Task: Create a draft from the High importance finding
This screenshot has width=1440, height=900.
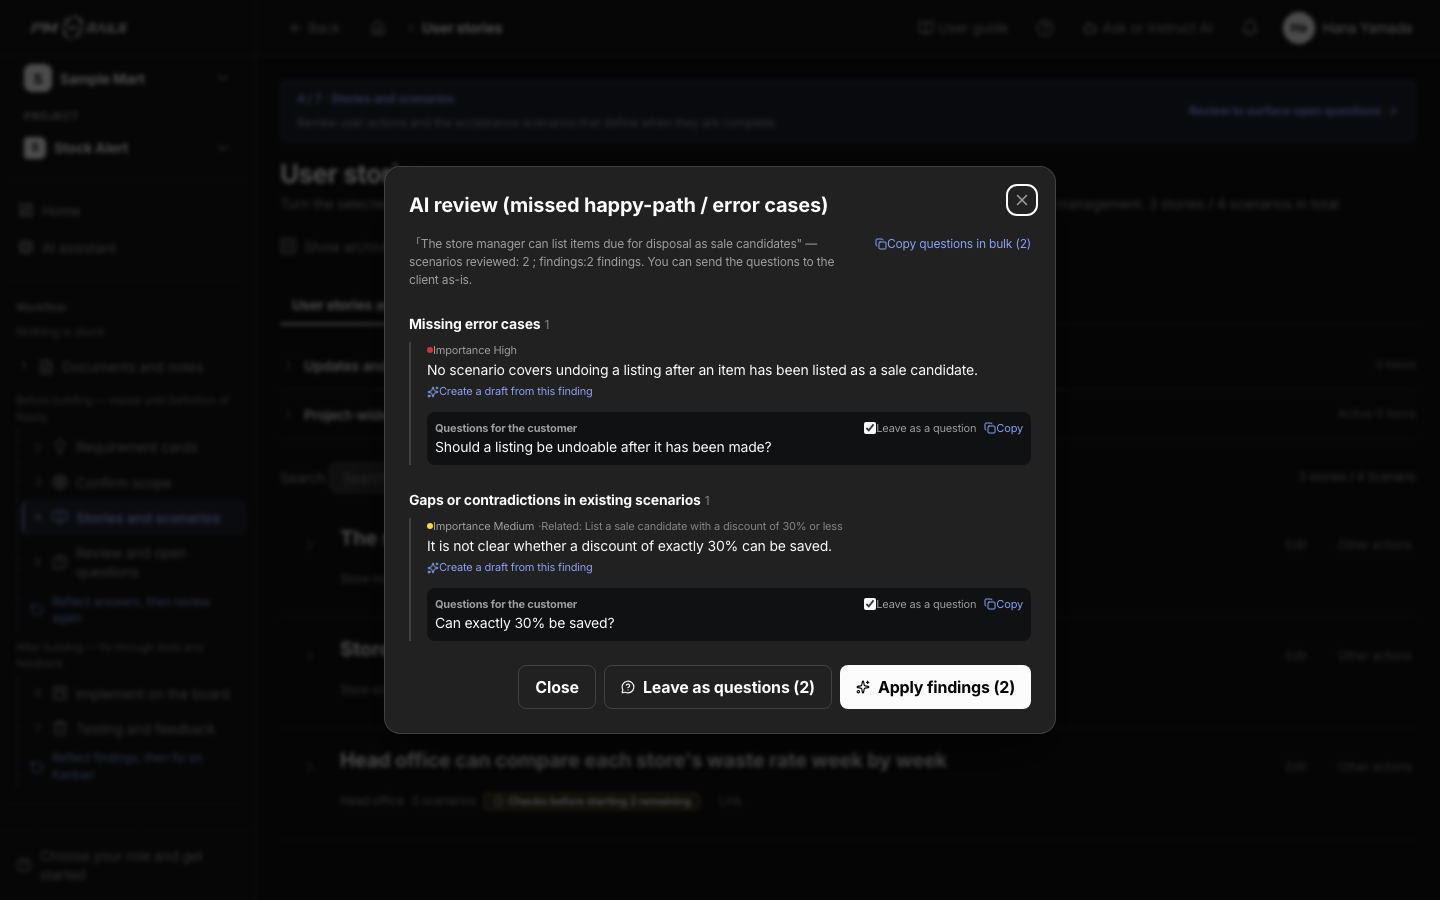Action: [x=510, y=392]
